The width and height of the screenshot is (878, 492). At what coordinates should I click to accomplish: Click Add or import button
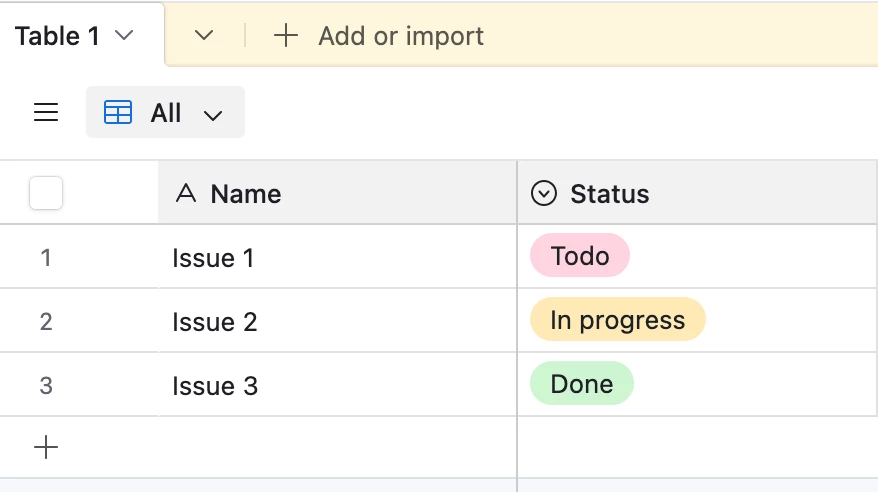point(400,36)
